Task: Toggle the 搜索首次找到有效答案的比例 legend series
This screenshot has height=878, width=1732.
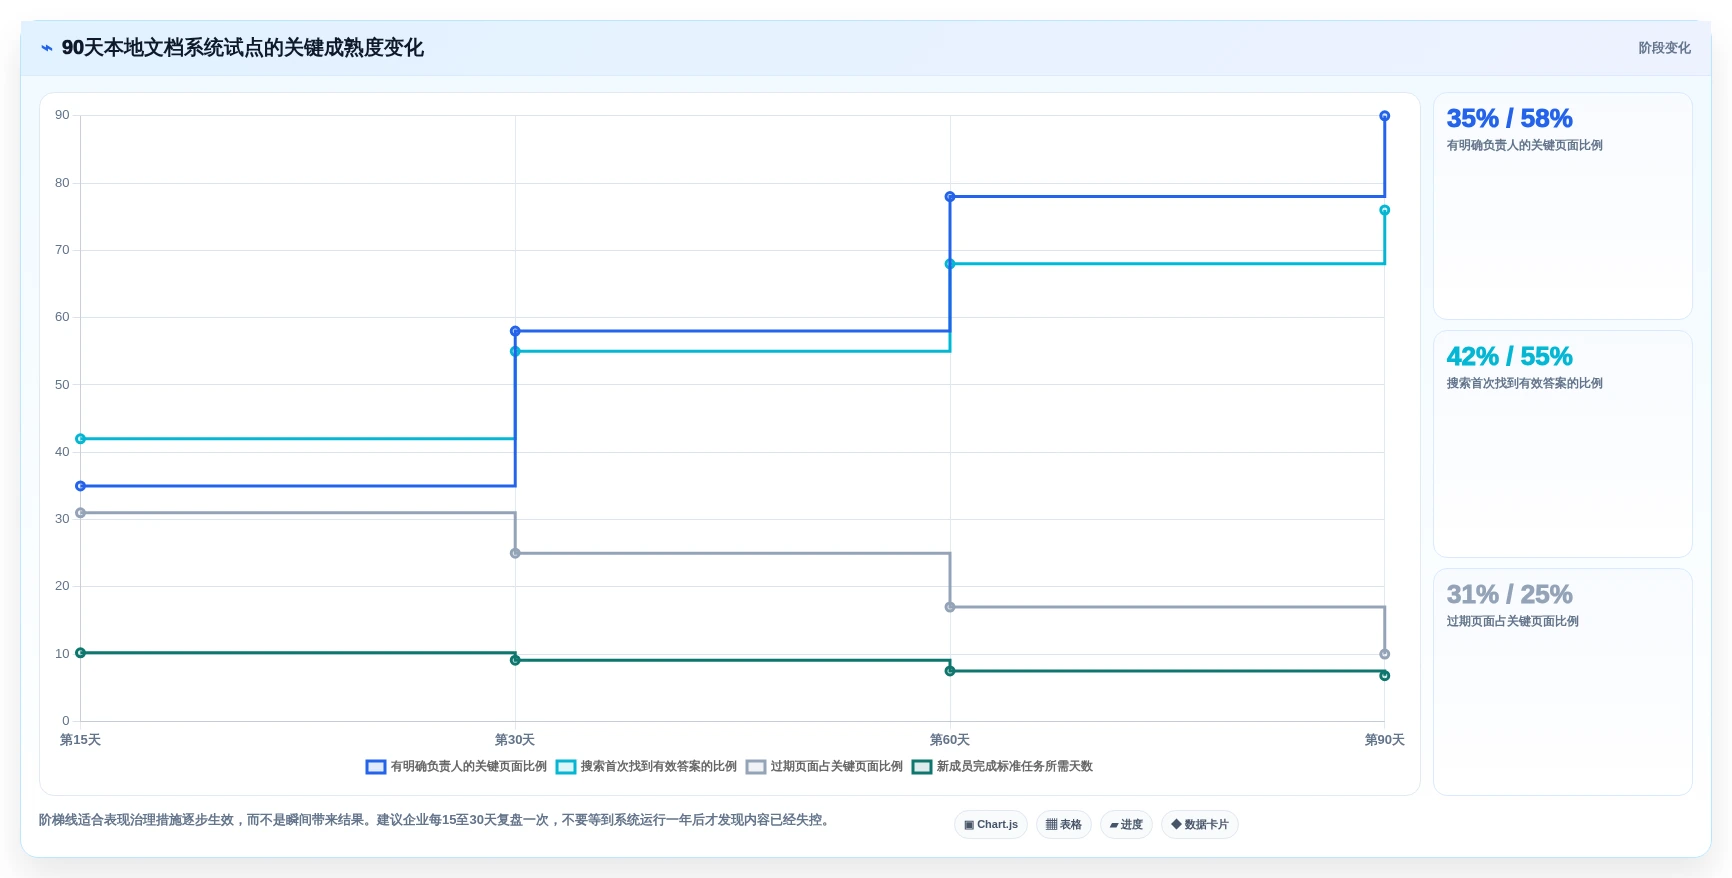Action: tap(646, 767)
